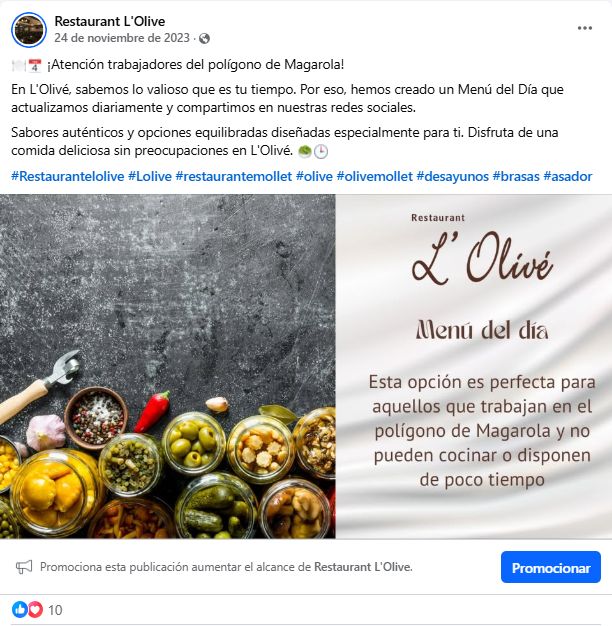
Task: Click the blue like reaction icon
Action: (x=19, y=610)
